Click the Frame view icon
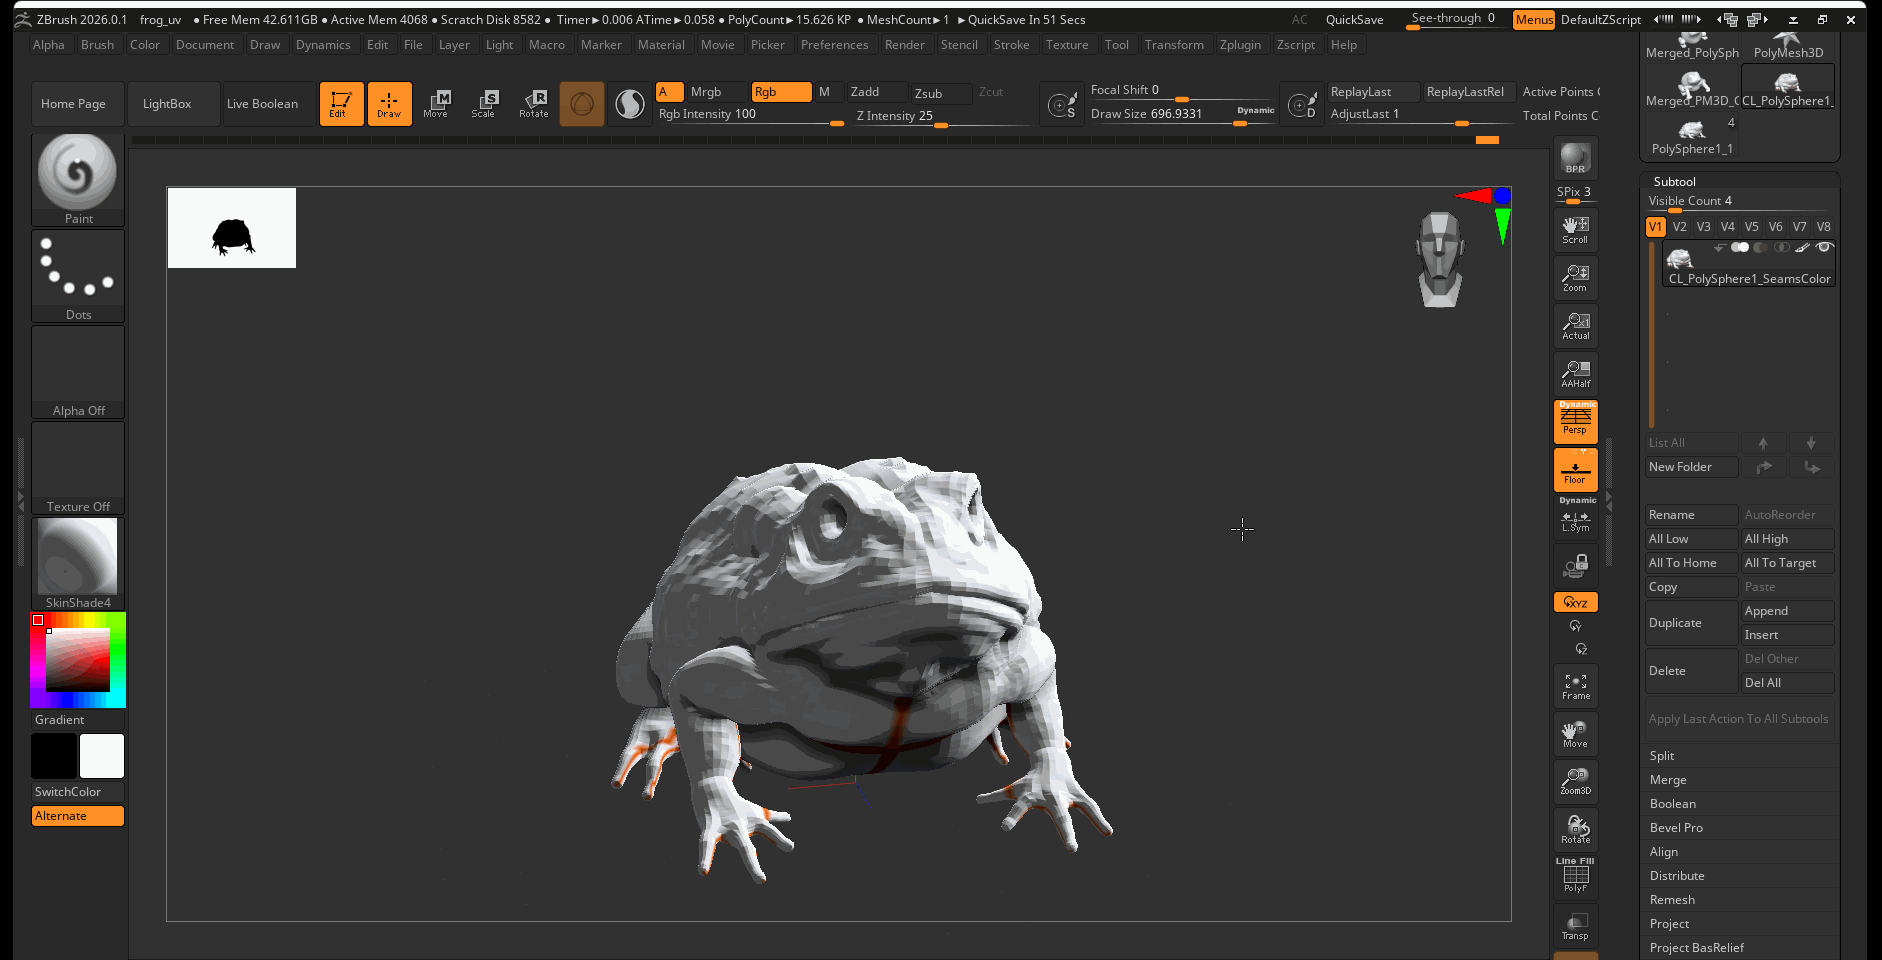The width and height of the screenshot is (1882, 960). coord(1575,686)
